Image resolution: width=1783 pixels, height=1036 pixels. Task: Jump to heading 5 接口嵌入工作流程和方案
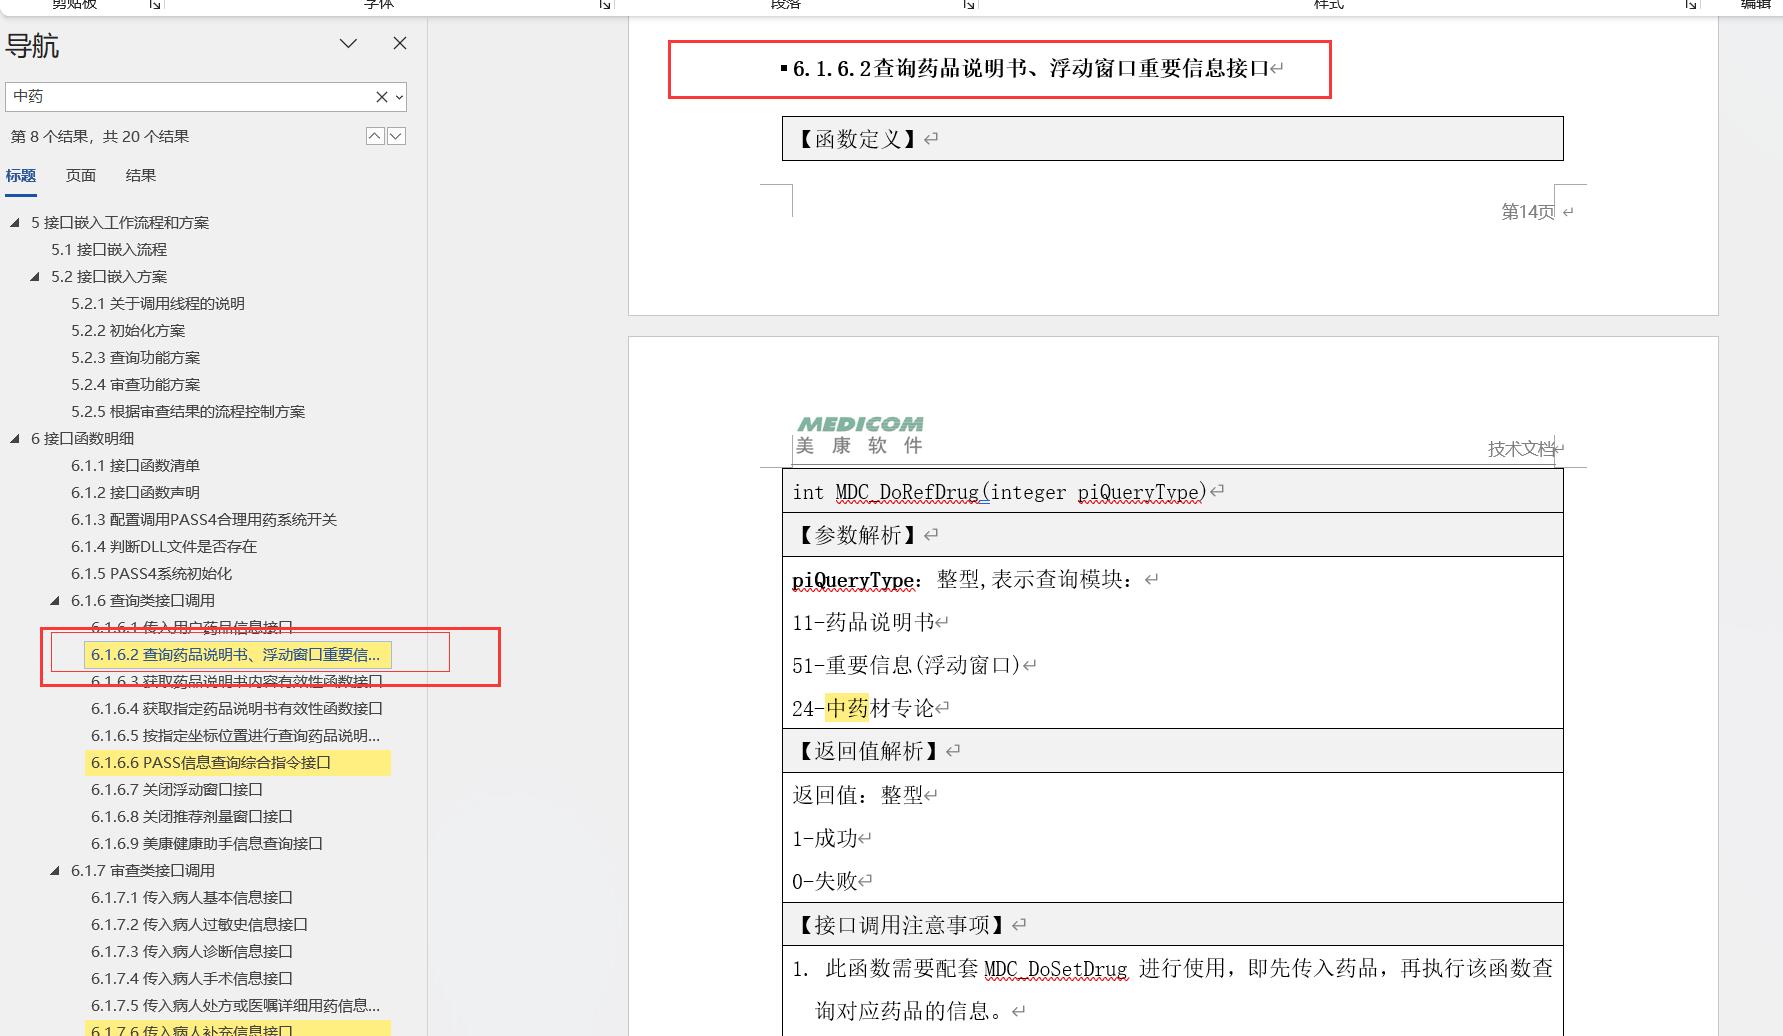(120, 223)
